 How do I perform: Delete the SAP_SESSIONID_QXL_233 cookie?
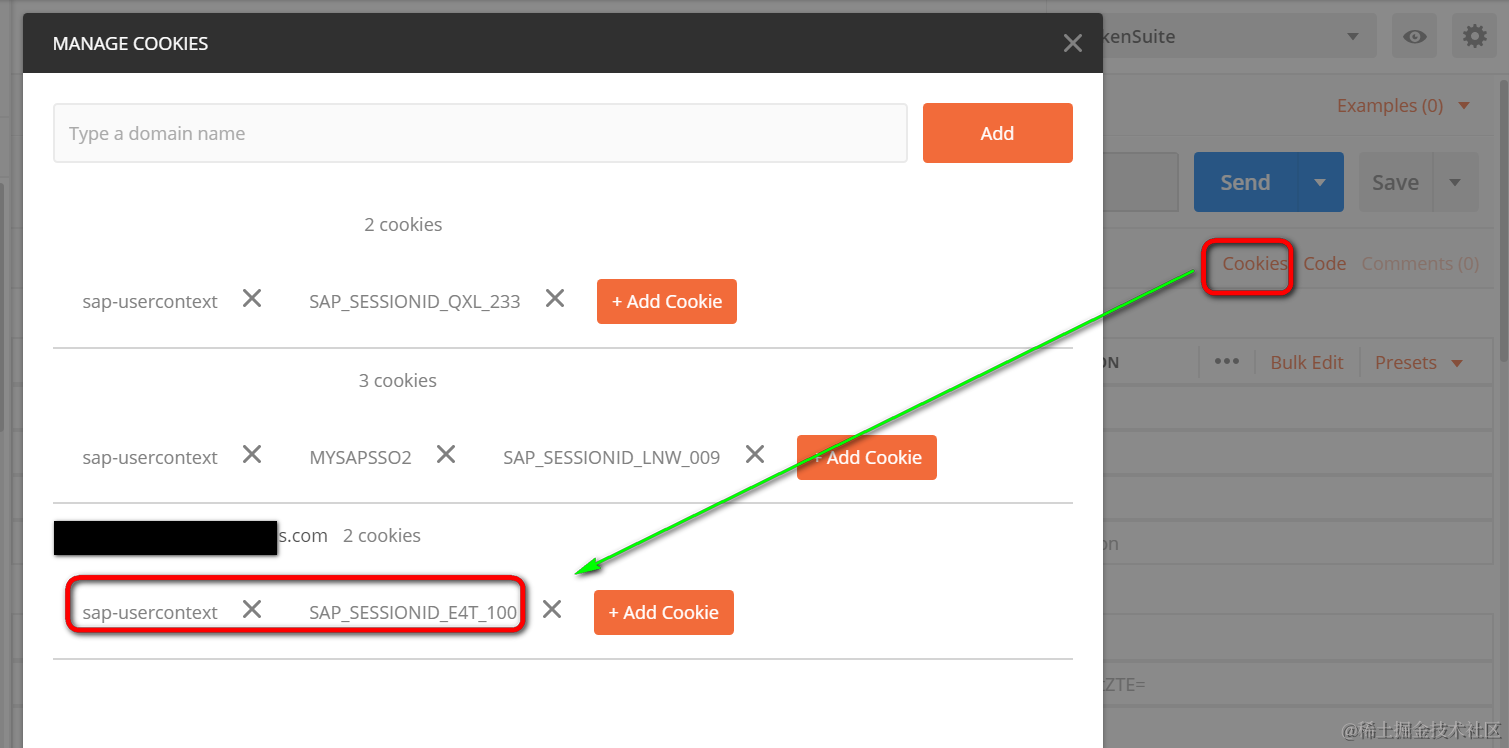pos(555,299)
